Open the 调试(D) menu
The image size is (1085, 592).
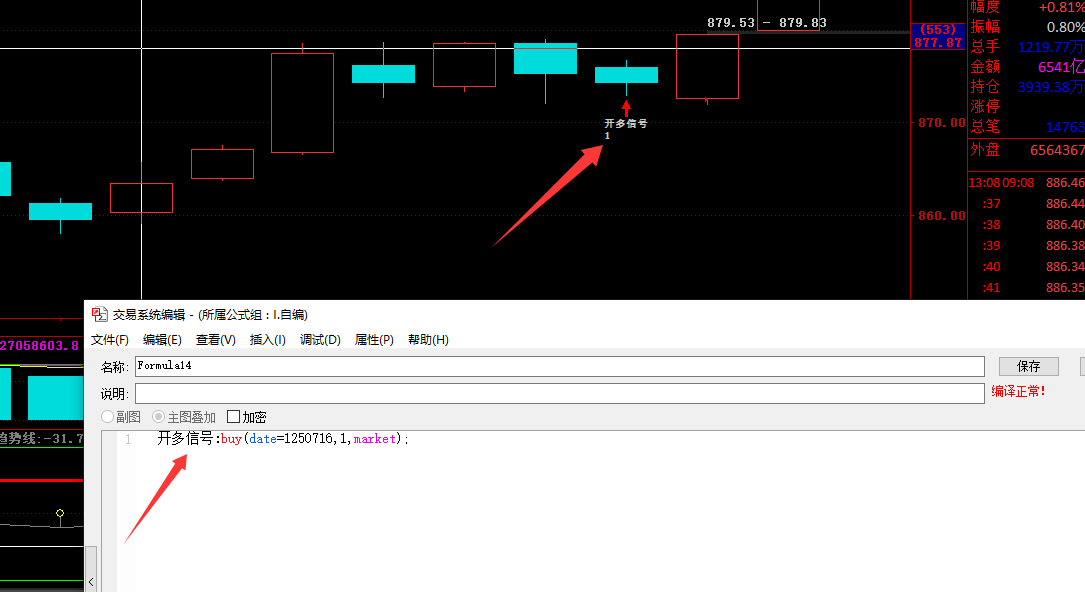coord(320,340)
